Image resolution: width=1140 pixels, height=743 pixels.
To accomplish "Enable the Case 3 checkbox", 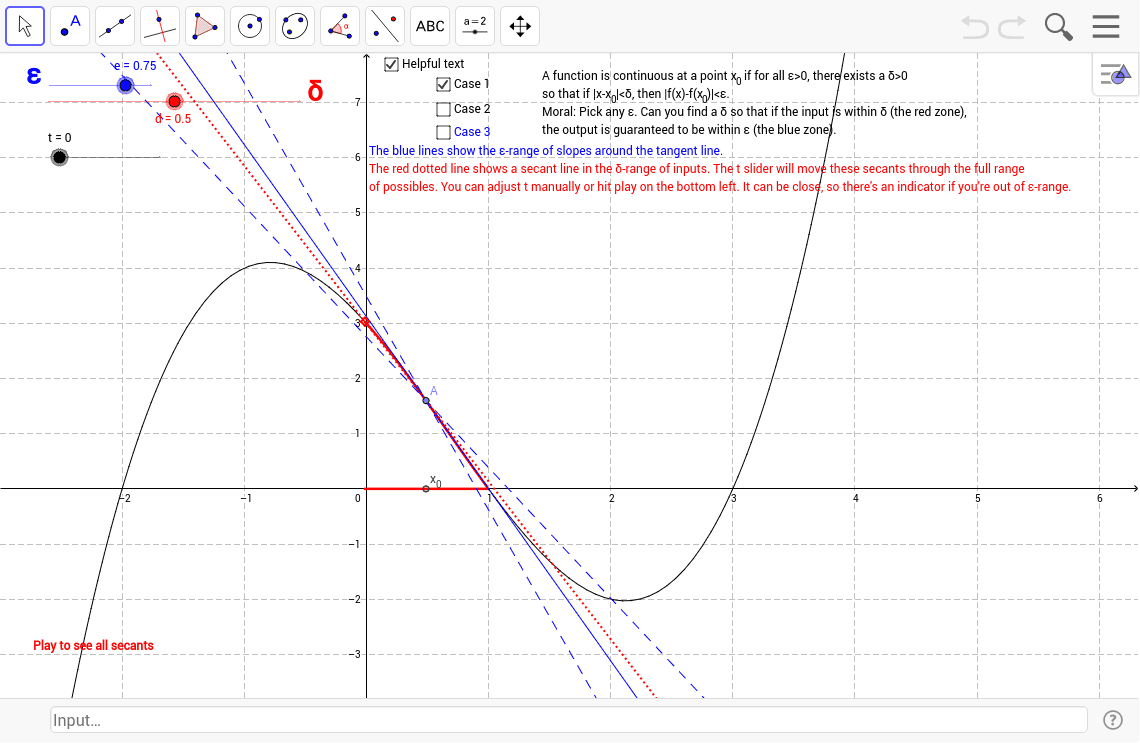I will pos(443,132).
